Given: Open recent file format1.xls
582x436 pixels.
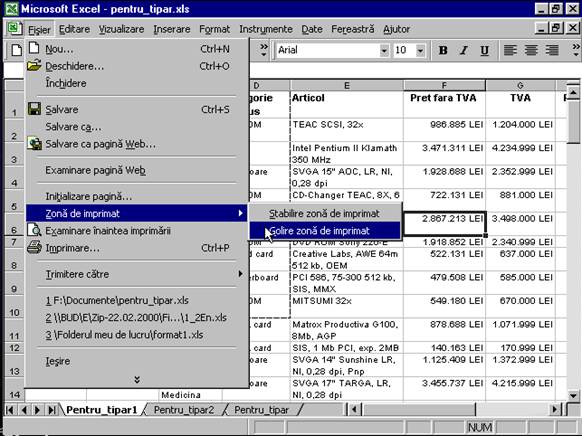Looking at the screenshot, I should pos(137,335).
